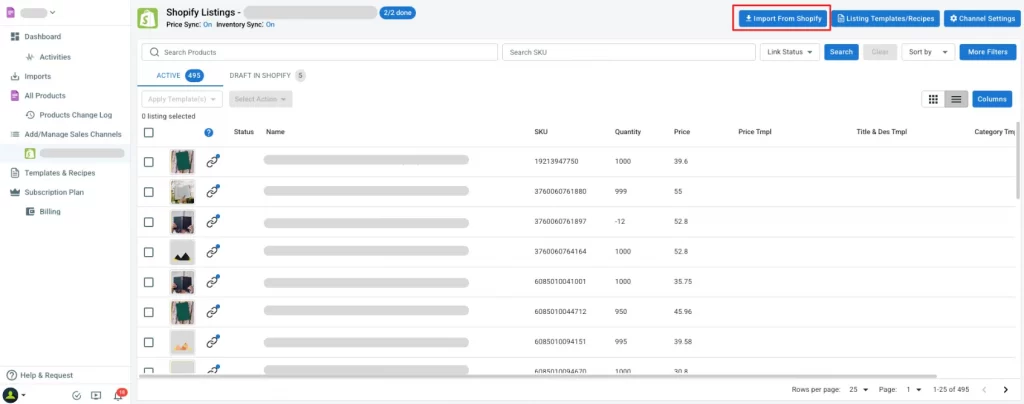The image size is (1024, 404).
Task: Click the Help & Request question mark icon
Action: [x=11, y=375]
